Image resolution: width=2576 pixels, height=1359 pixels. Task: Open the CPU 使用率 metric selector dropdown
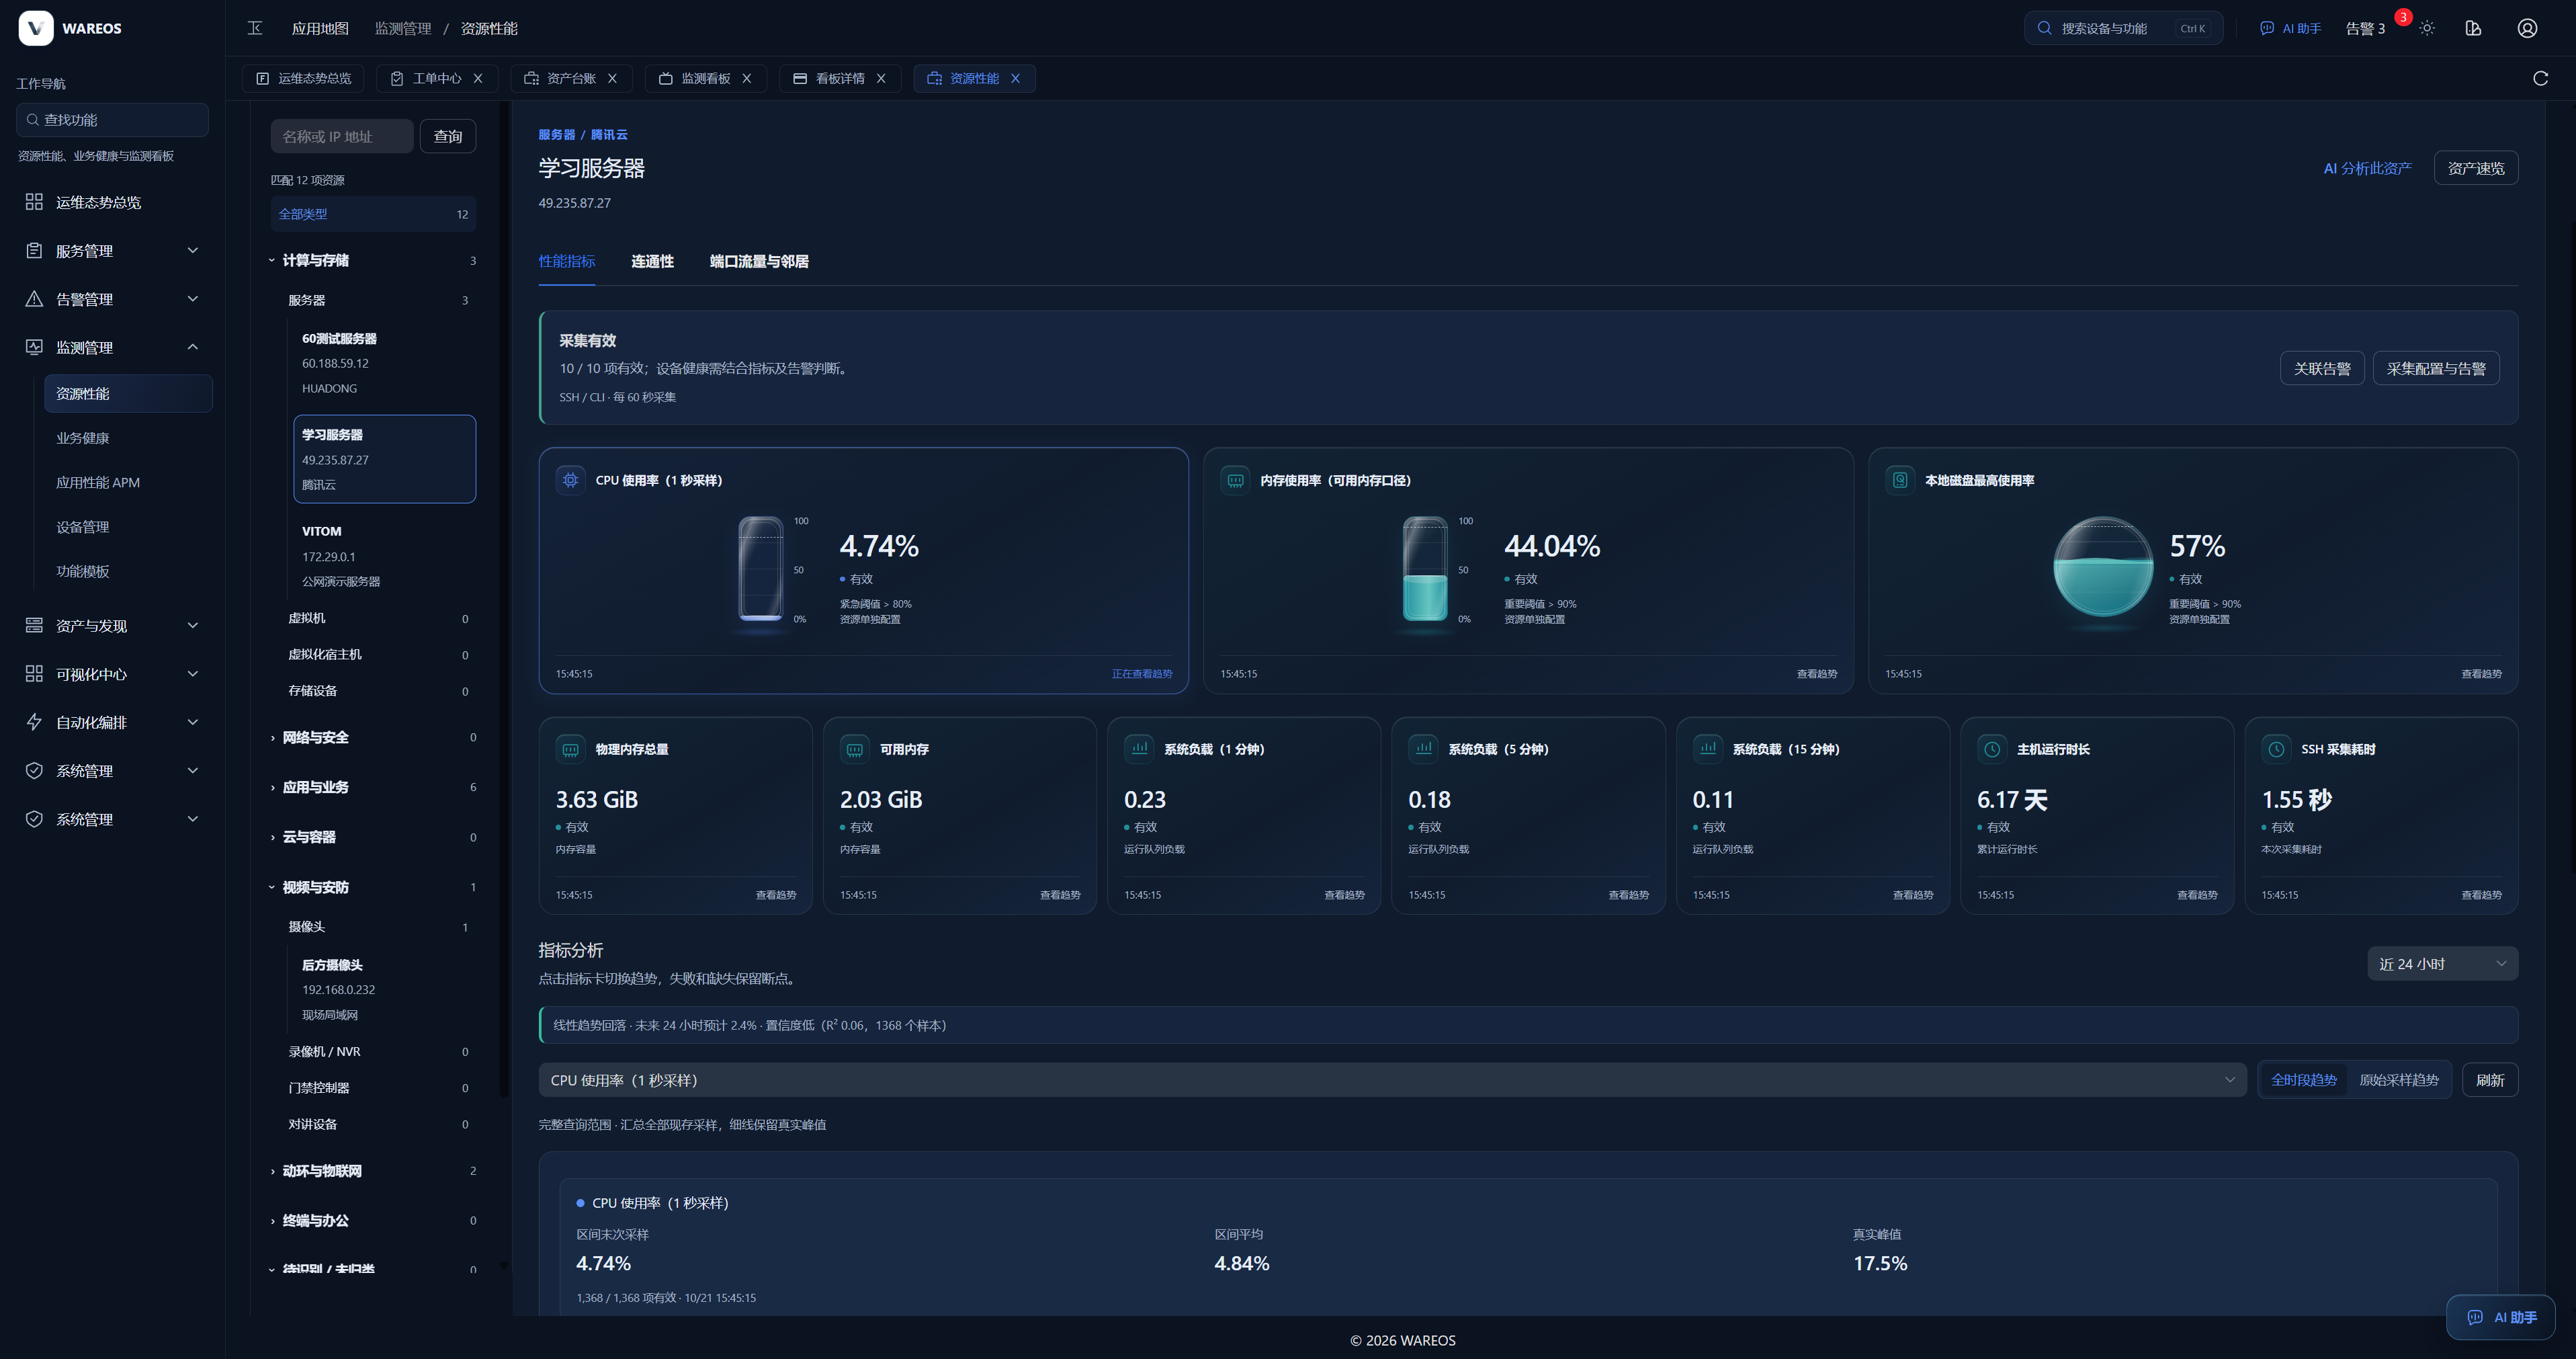(1392, 1080)
